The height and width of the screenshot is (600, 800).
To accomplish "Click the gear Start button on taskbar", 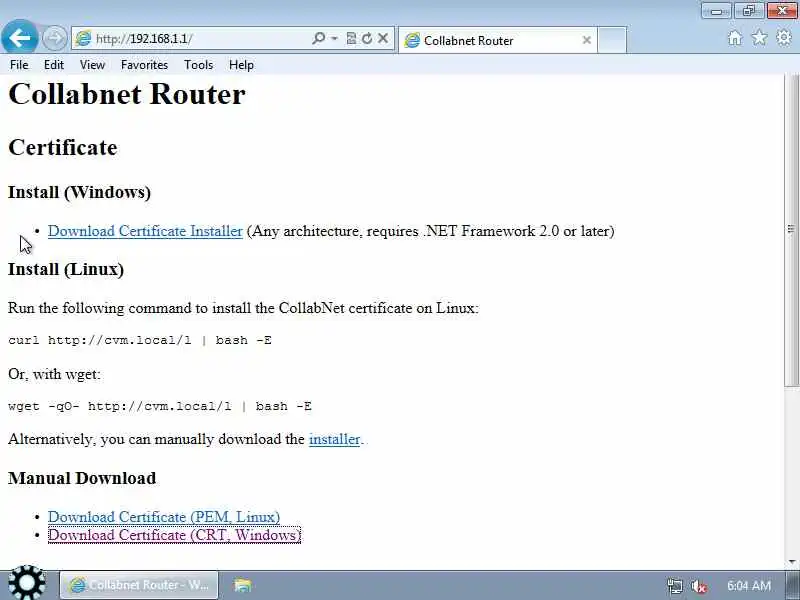I will 27,583.
